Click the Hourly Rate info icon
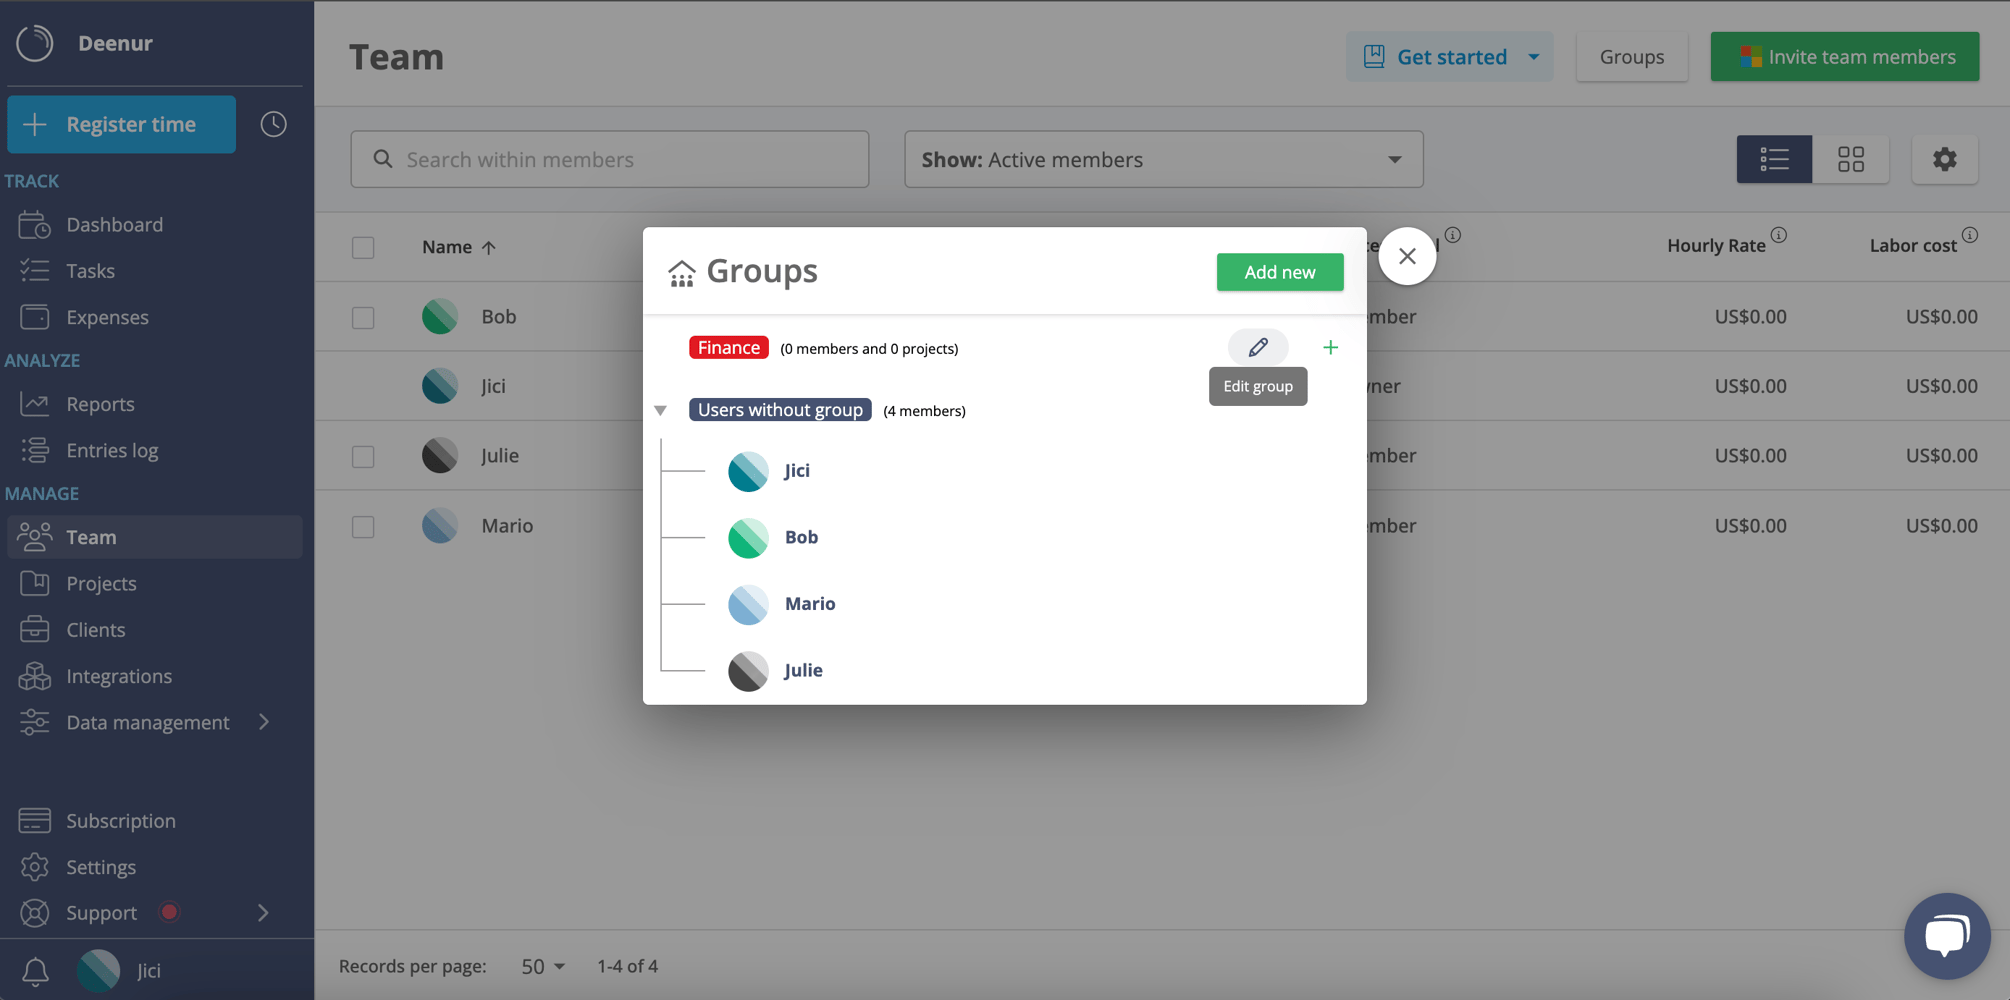Image resolution: width=2010 pixels, height=1000 pixels. [1778, 235]
